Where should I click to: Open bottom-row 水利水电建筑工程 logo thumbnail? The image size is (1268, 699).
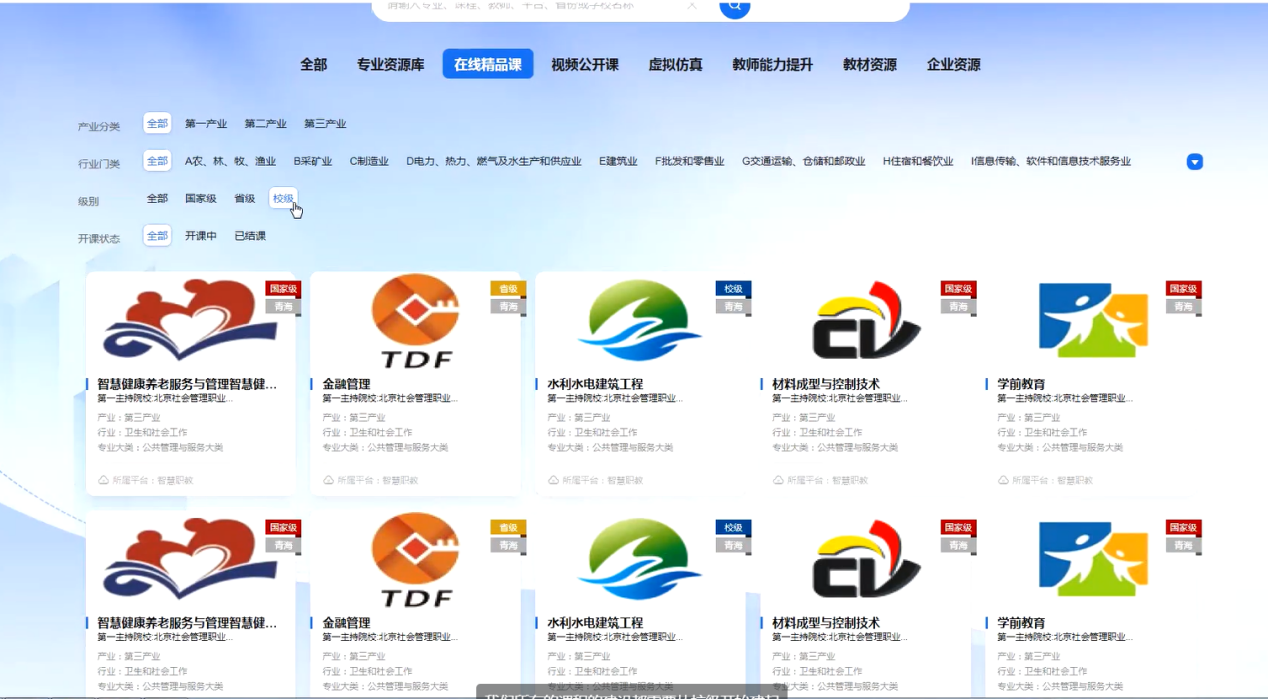(x=640, y=559)
